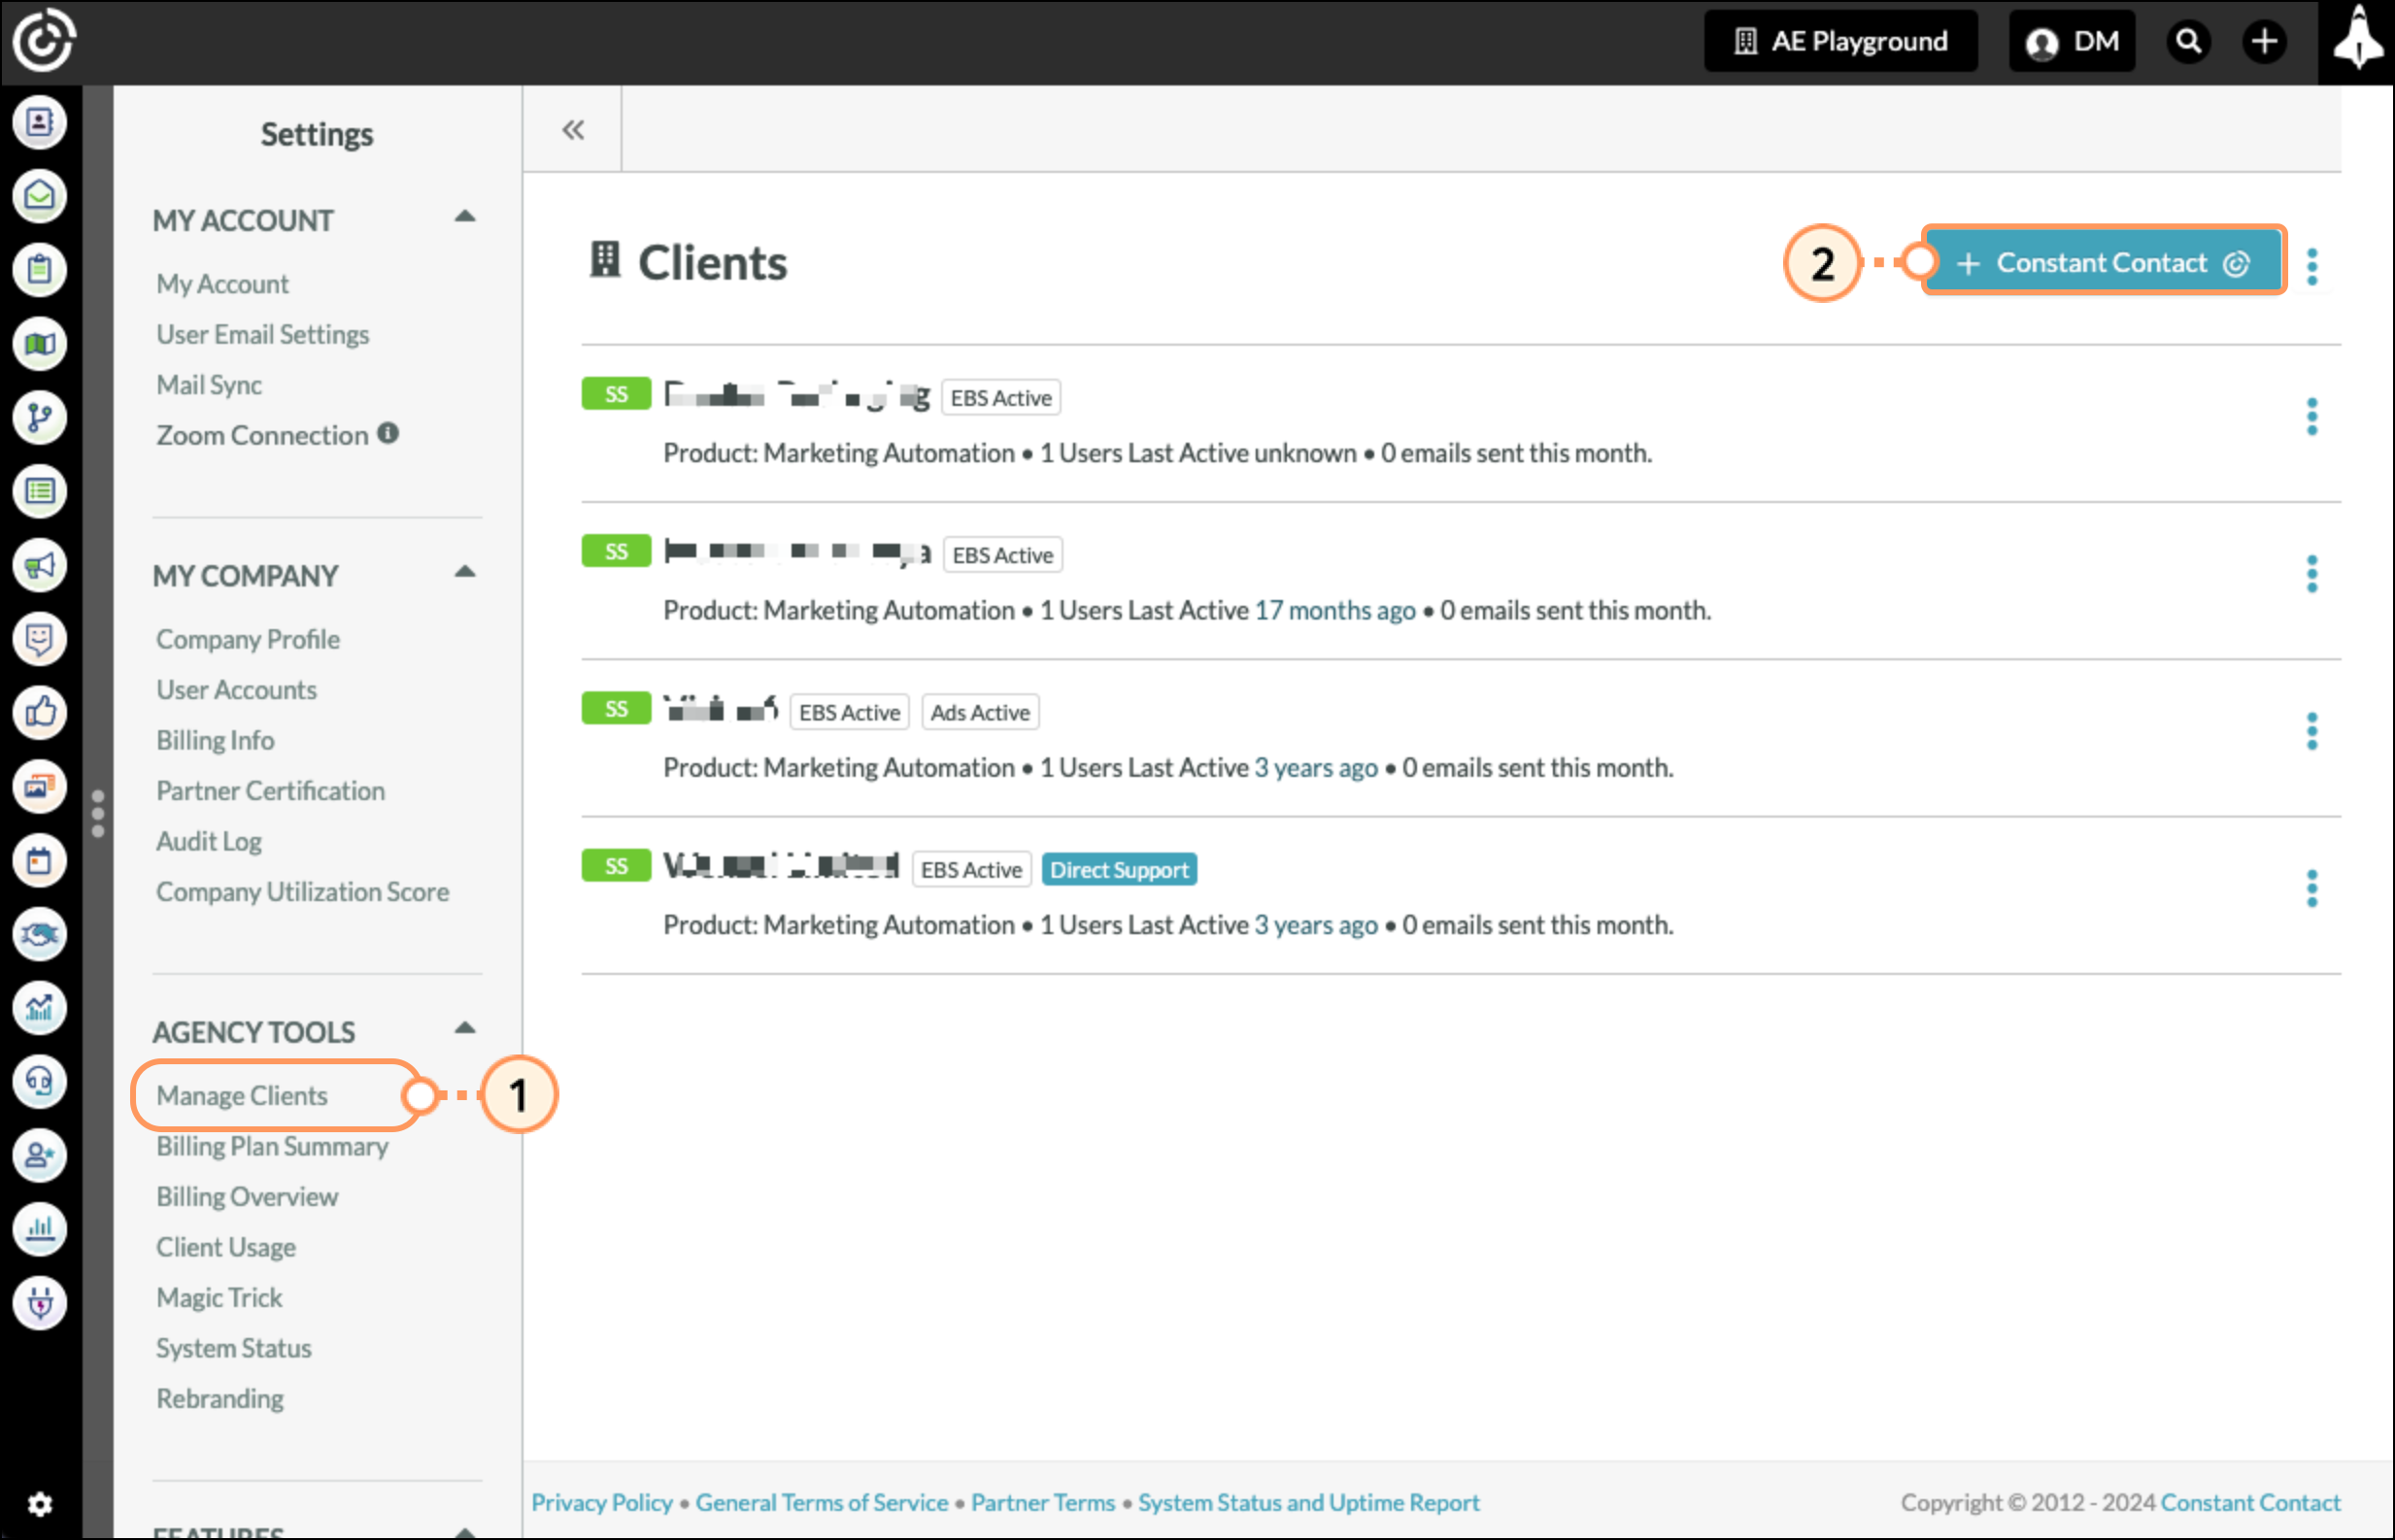Image resolution: width=2395 pixels, height=1540 pixels.
Task: Open the branch workflow sidebar icon
Action: (x=39, y=418)
